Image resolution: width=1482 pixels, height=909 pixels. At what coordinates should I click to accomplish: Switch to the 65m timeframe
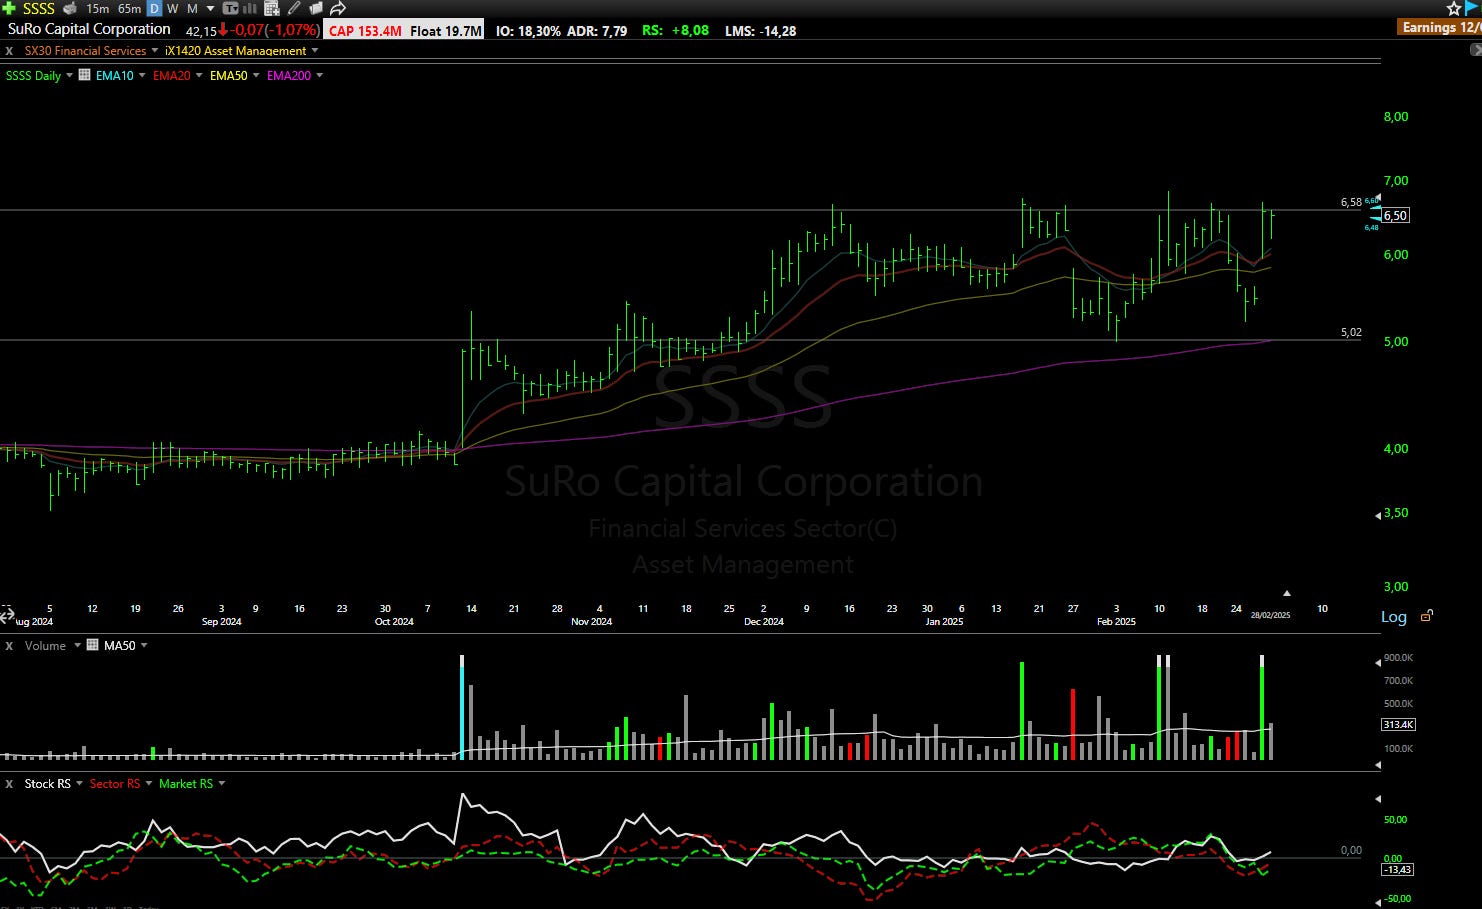point(129,8)
